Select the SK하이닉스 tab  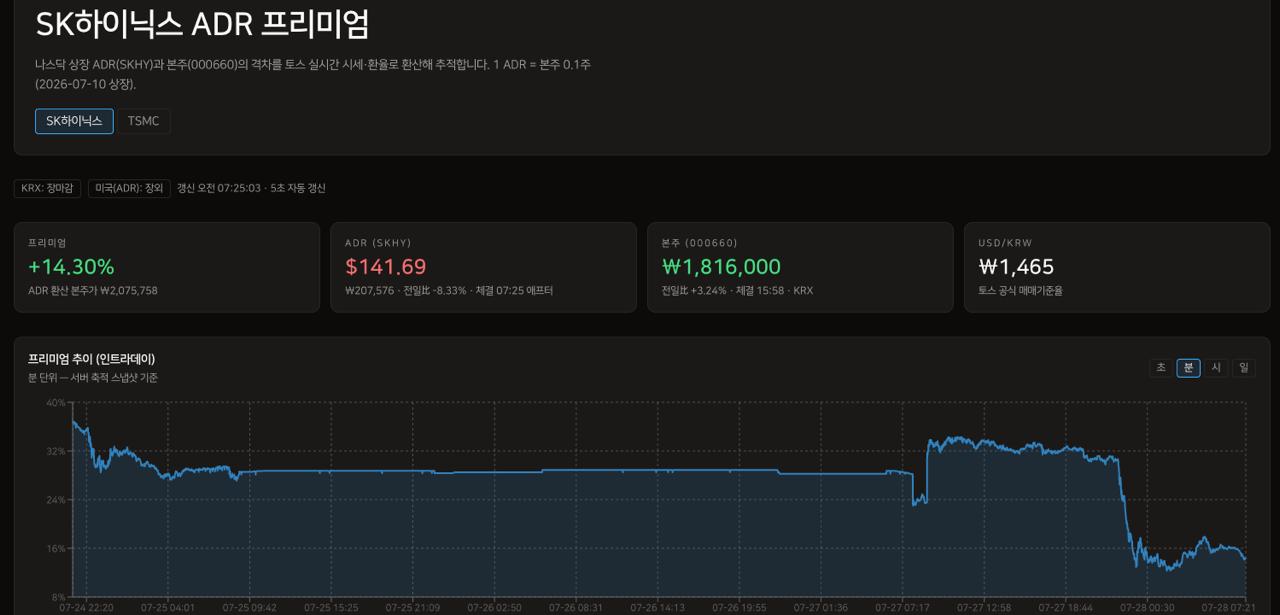[74, 121]
